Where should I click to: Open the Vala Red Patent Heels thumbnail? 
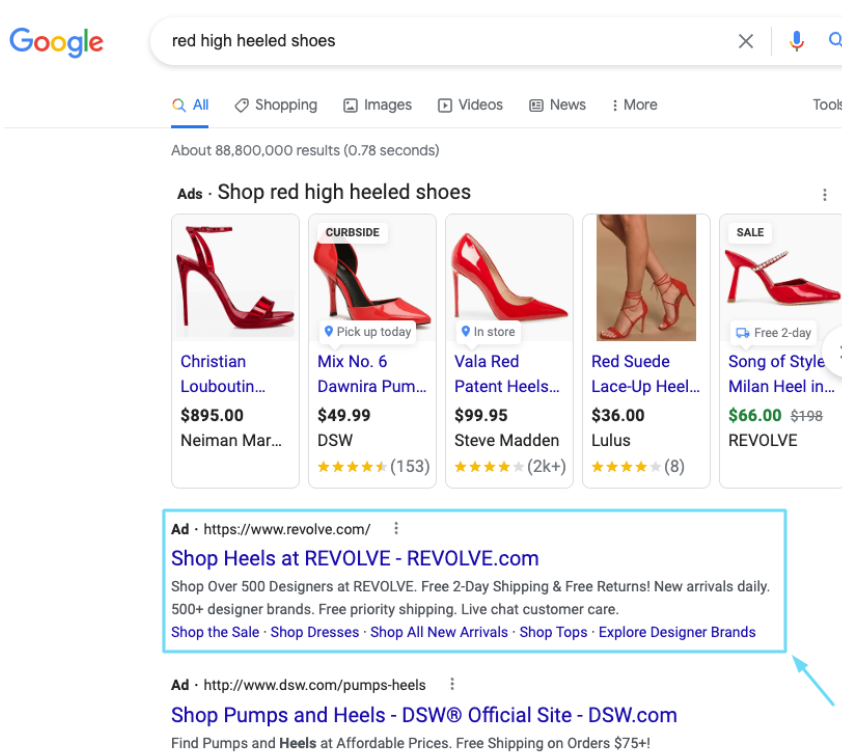tap(509, 277)
